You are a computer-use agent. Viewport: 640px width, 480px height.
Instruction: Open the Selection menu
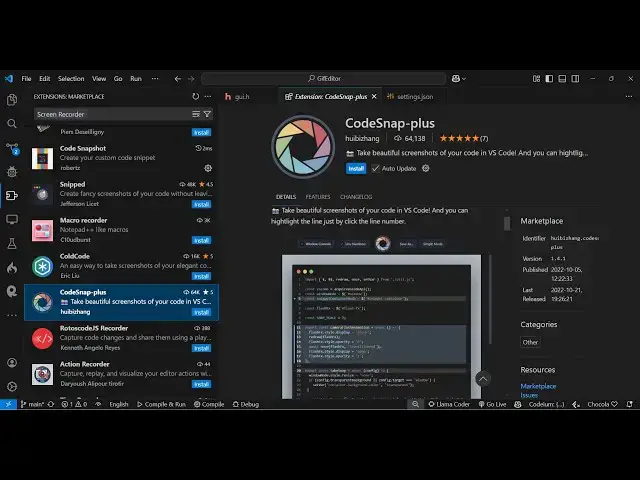click(71, 78)
